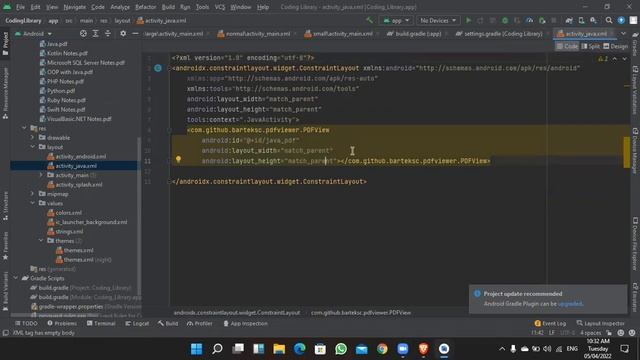Screen dimensions: 640x360
Task: Jump to next highlighted error arrow
Action: tap(624, 59)
